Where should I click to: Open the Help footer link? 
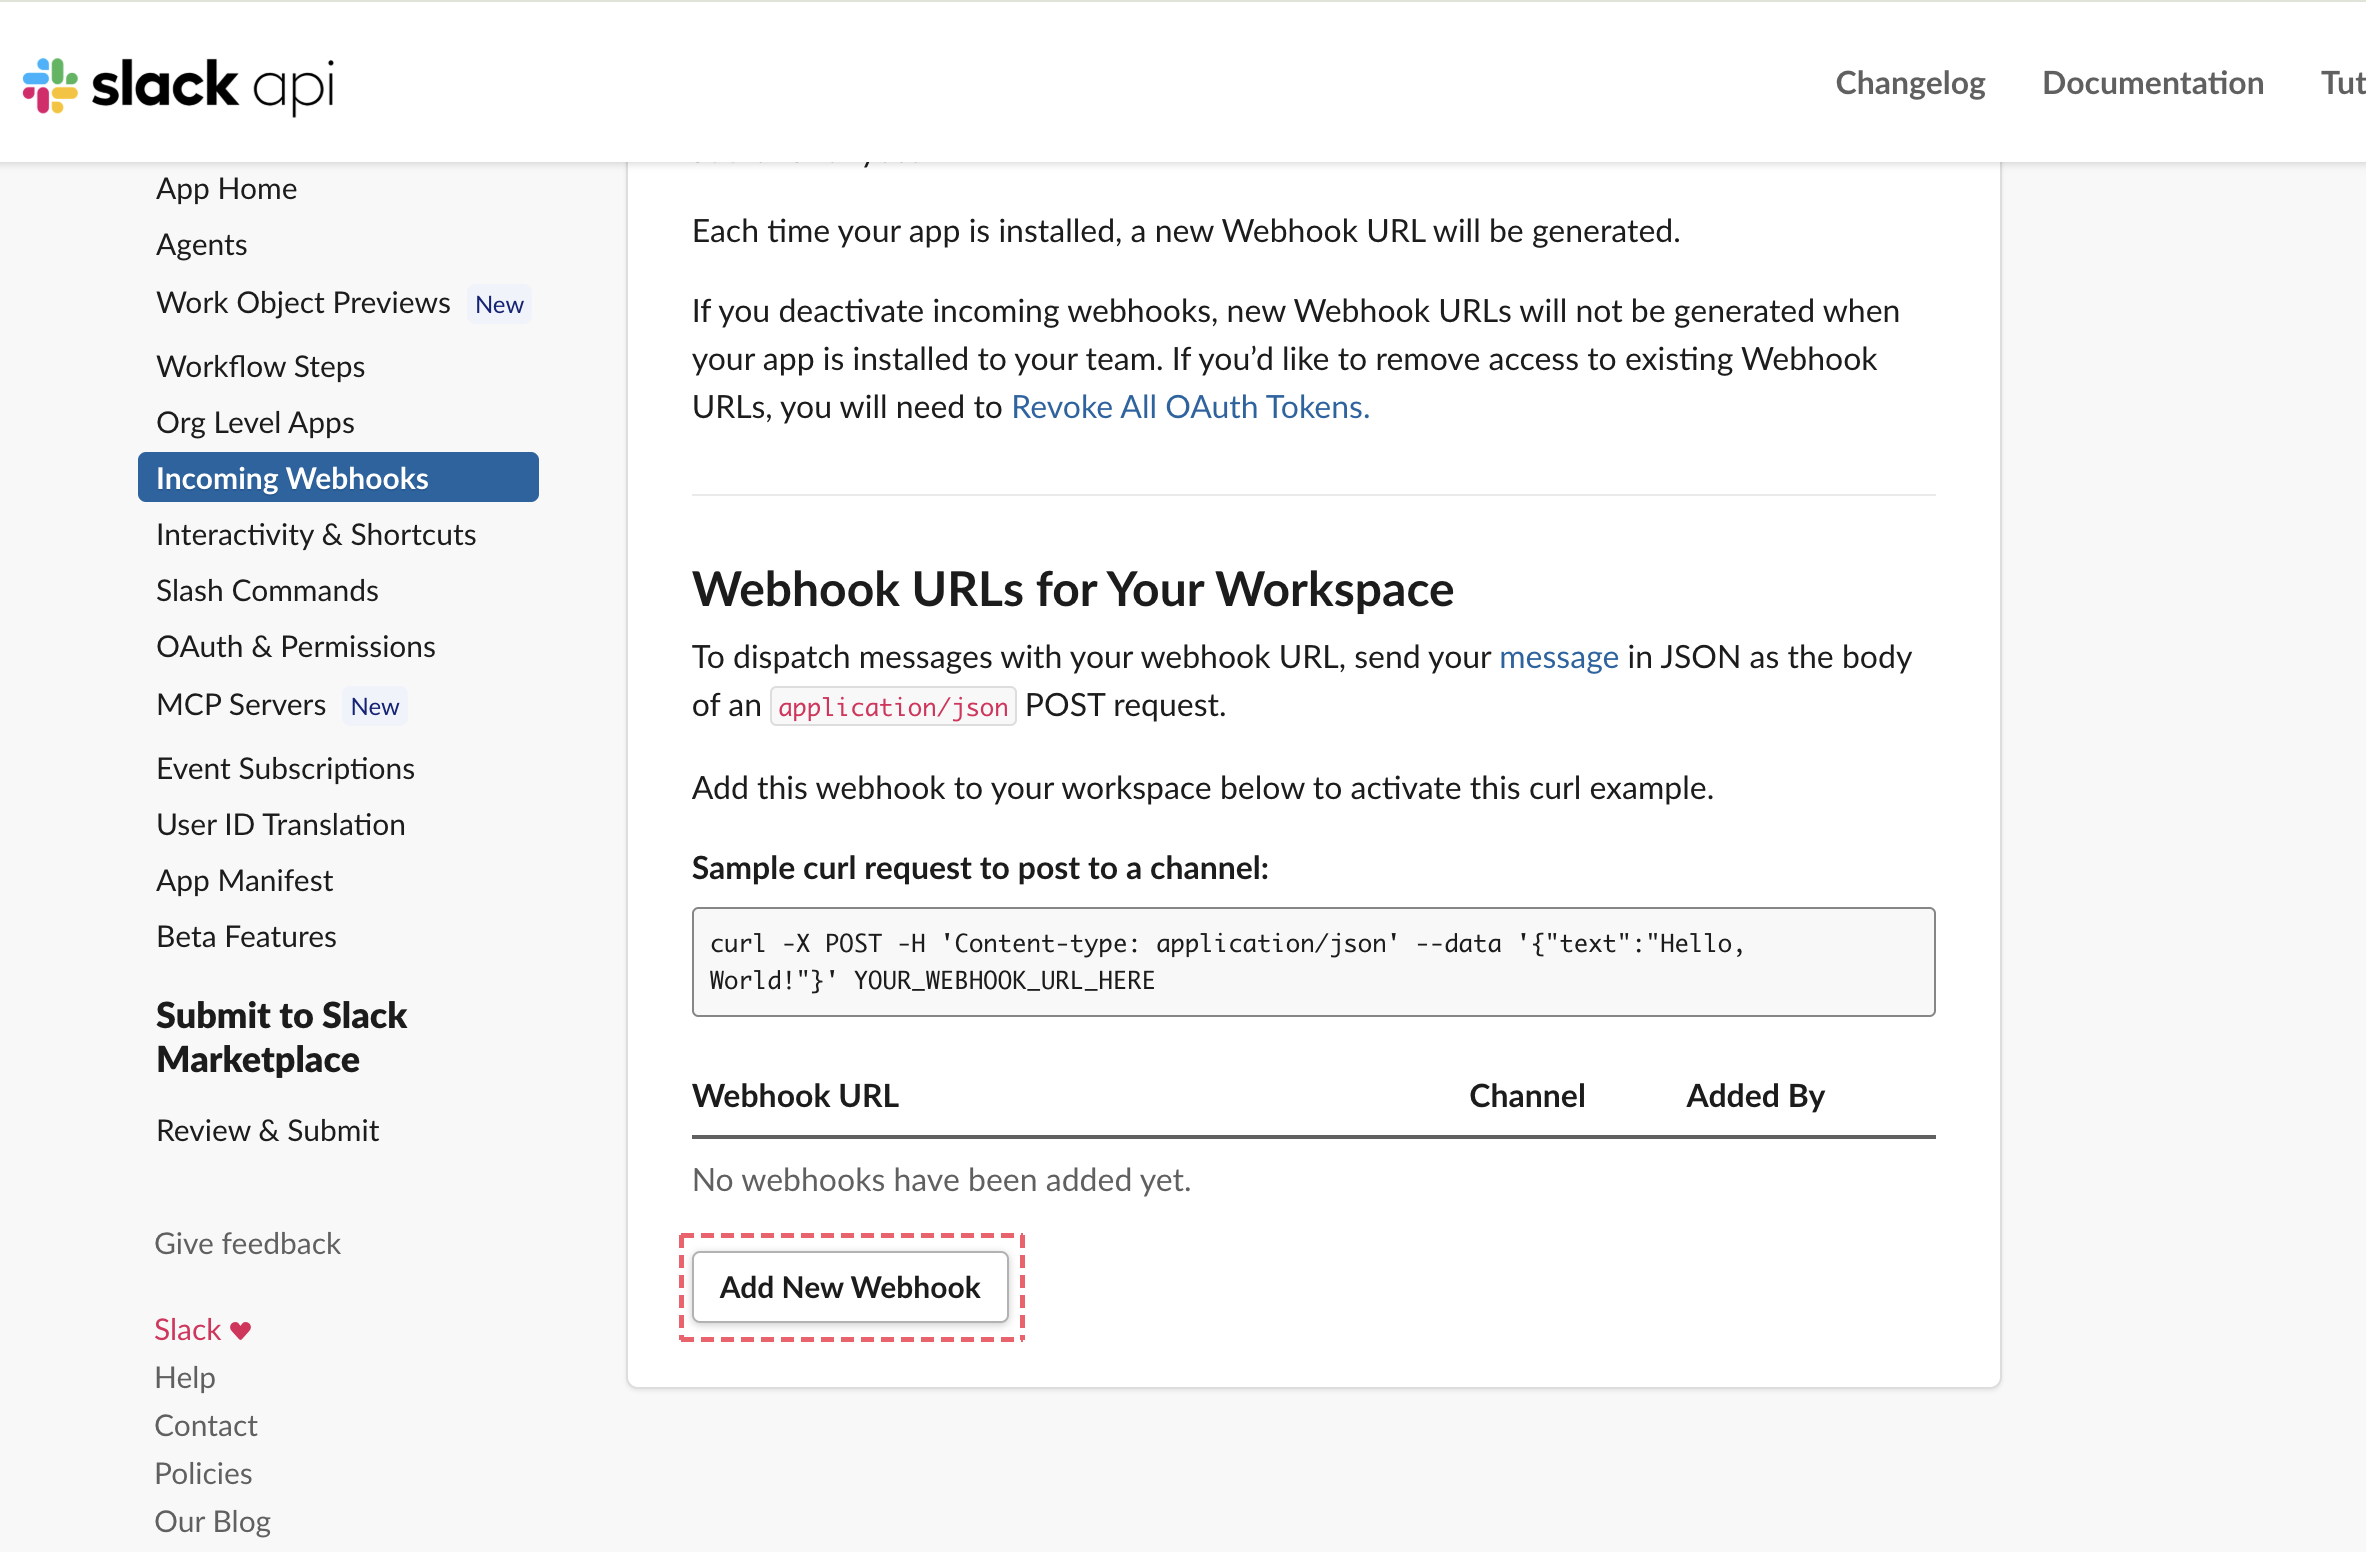(x=185, y=1377)
